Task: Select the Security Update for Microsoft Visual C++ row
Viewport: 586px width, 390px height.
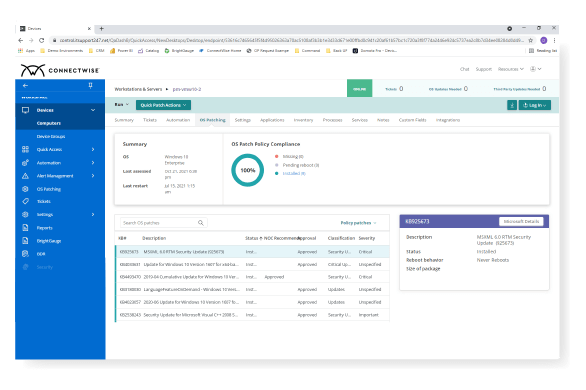Action: point(252,315)
